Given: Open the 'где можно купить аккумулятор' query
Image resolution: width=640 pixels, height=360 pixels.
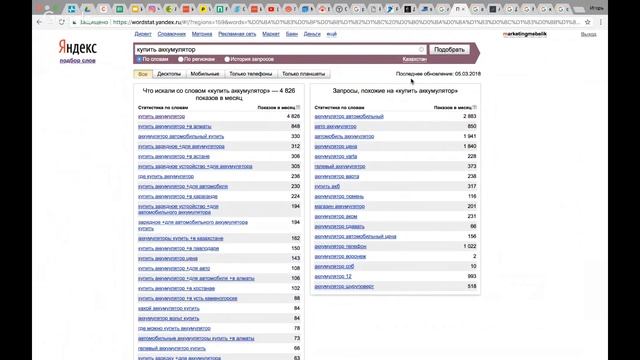Looking at the screenshot, I should [x=174, y=329].
